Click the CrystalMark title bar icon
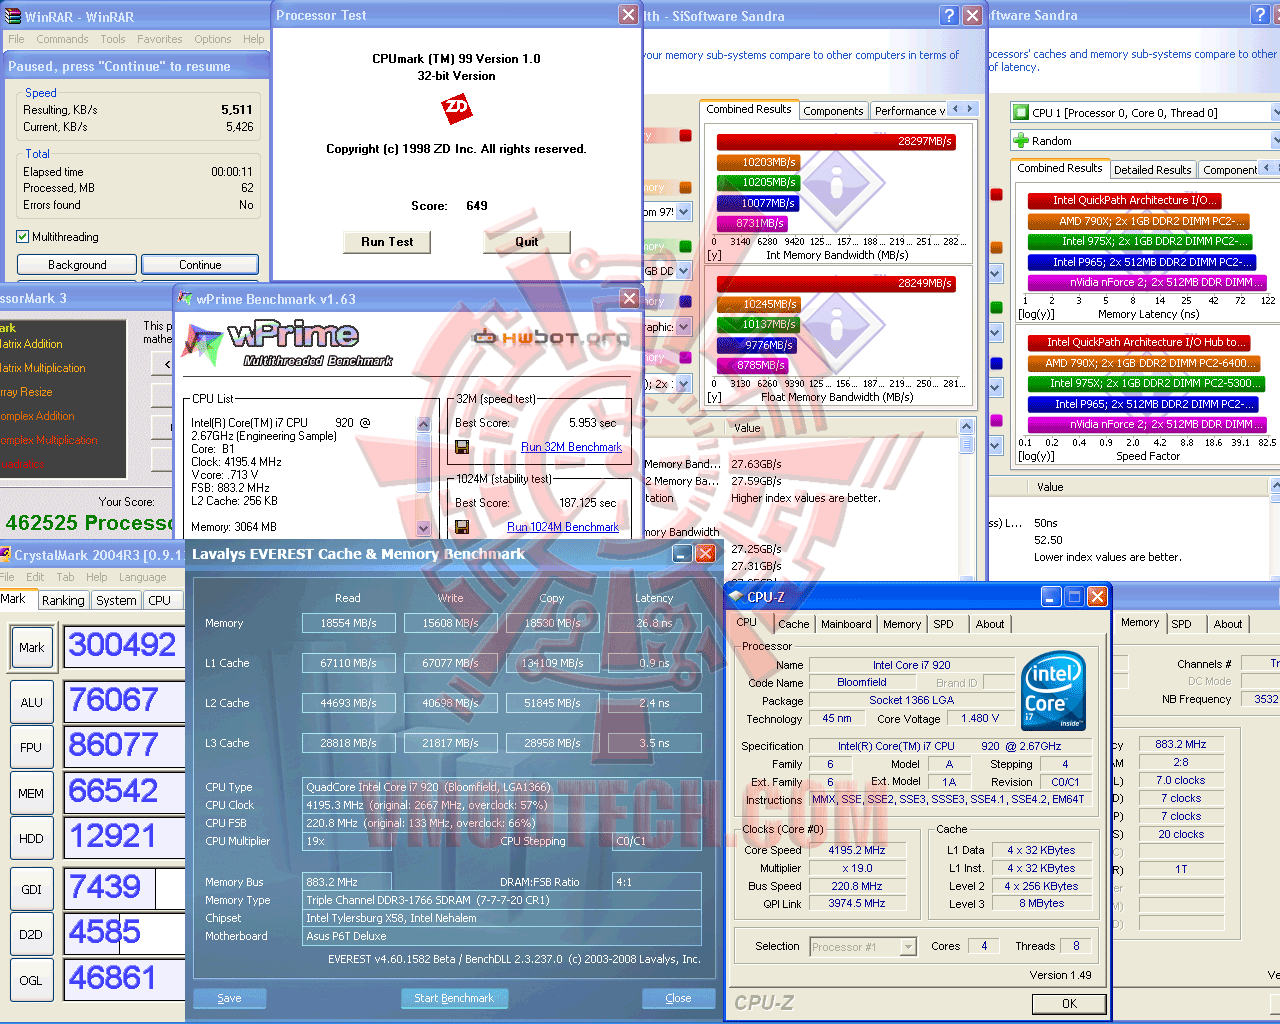Image resolution: width=1280 pixels, height=1024 pixels. point(6,555)
